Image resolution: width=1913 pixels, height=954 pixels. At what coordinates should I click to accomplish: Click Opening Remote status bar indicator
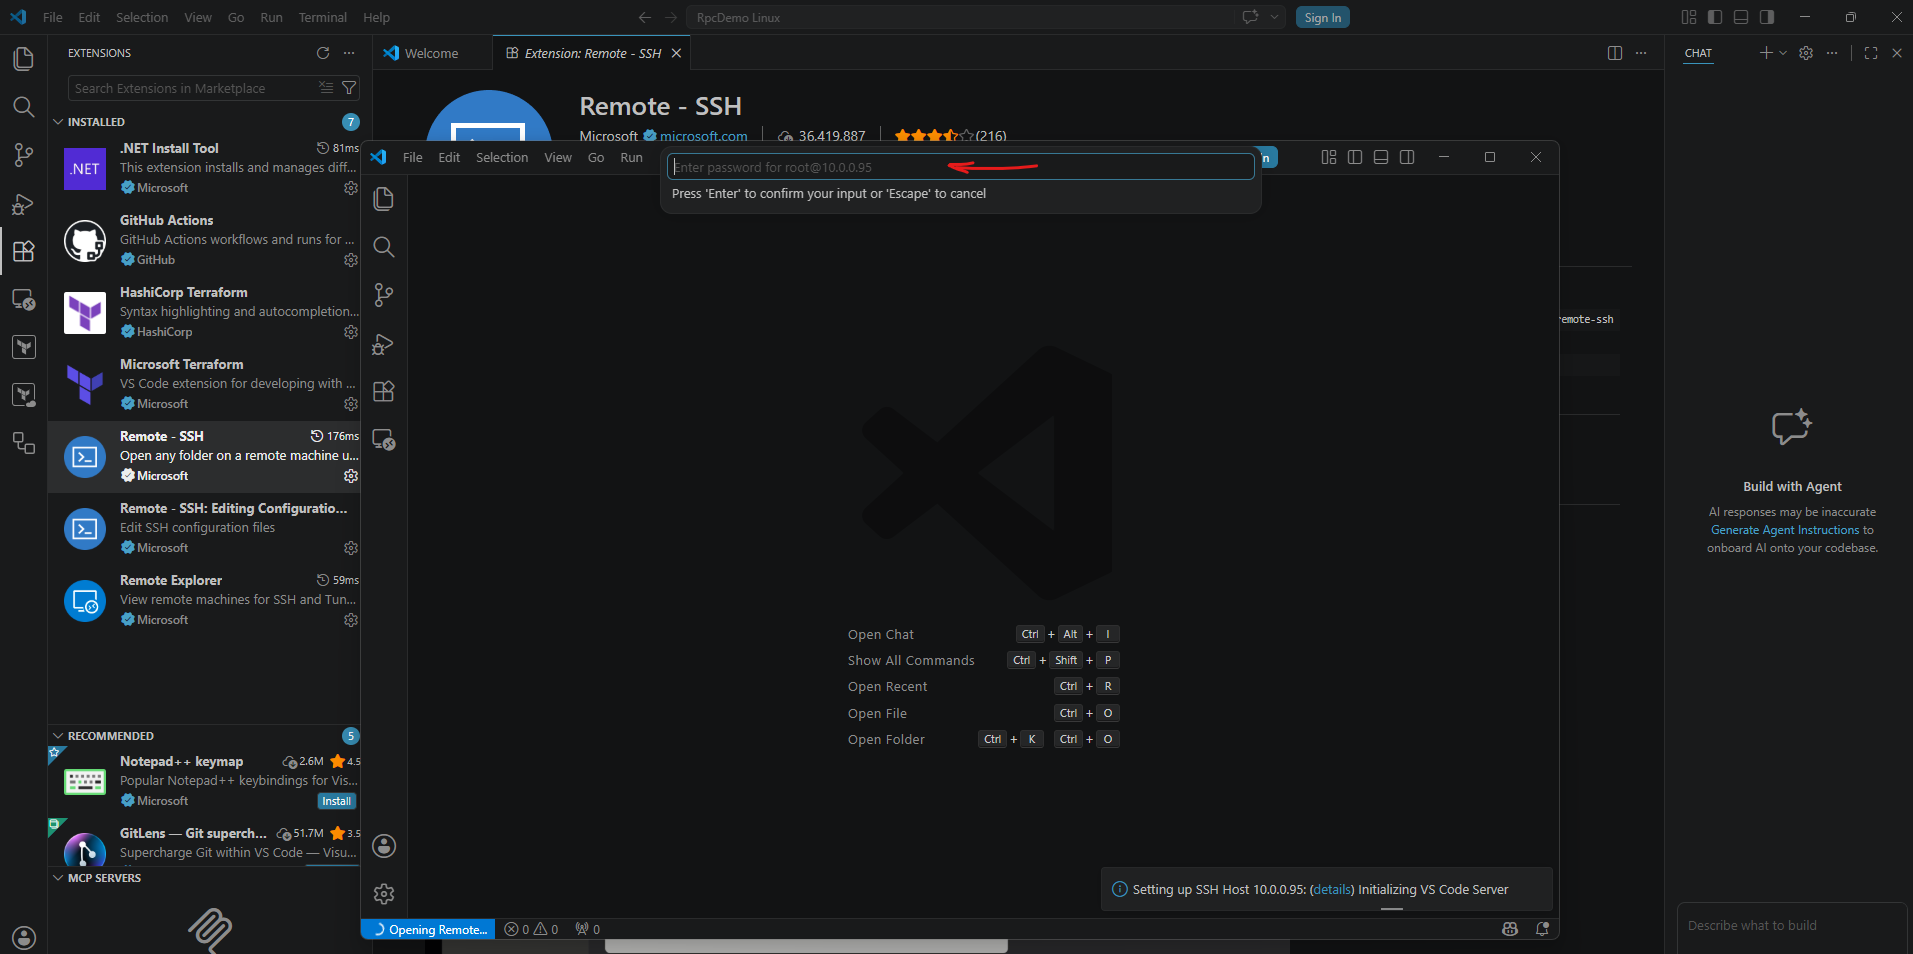click(428, 929)
